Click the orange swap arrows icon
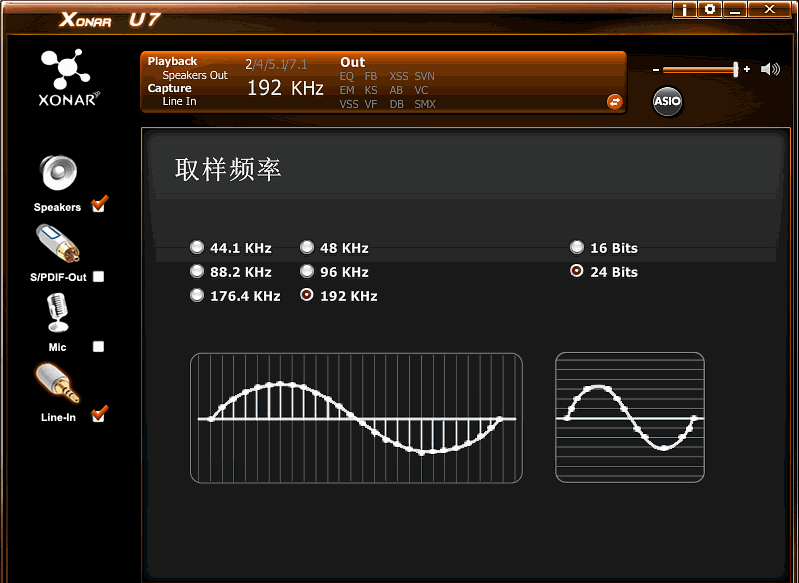Viewport: 799px width, 583px height. 615,102
